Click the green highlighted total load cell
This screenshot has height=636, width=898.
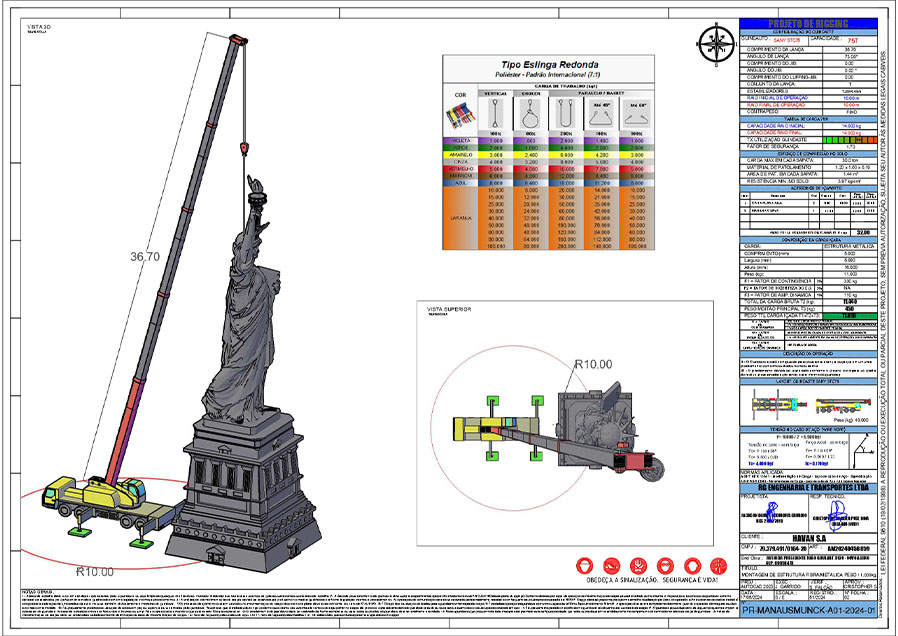850,315
